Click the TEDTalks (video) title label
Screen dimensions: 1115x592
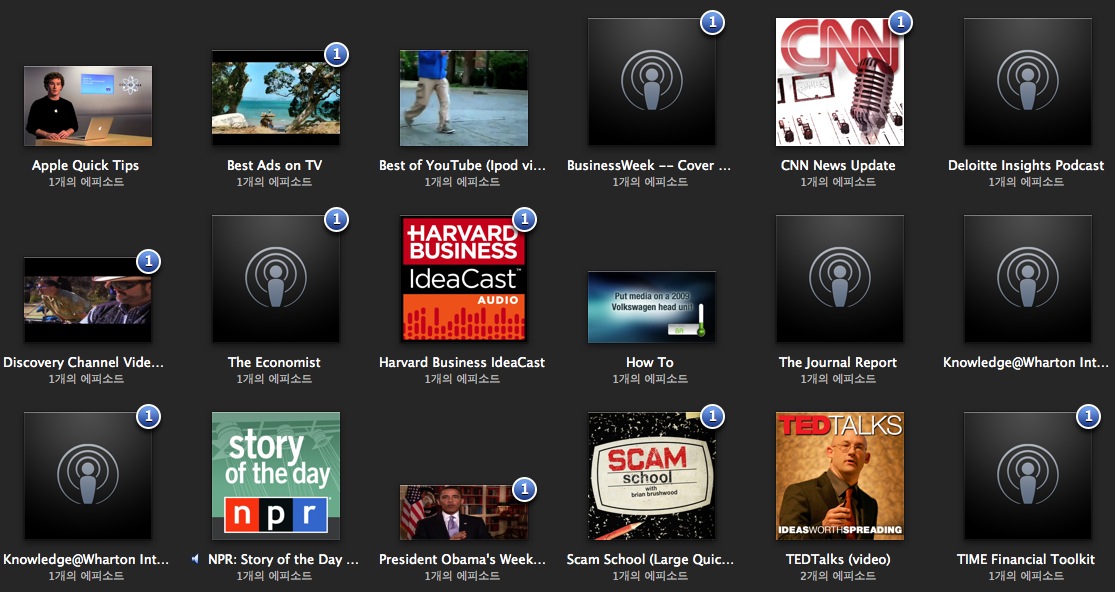coord(839,559)
